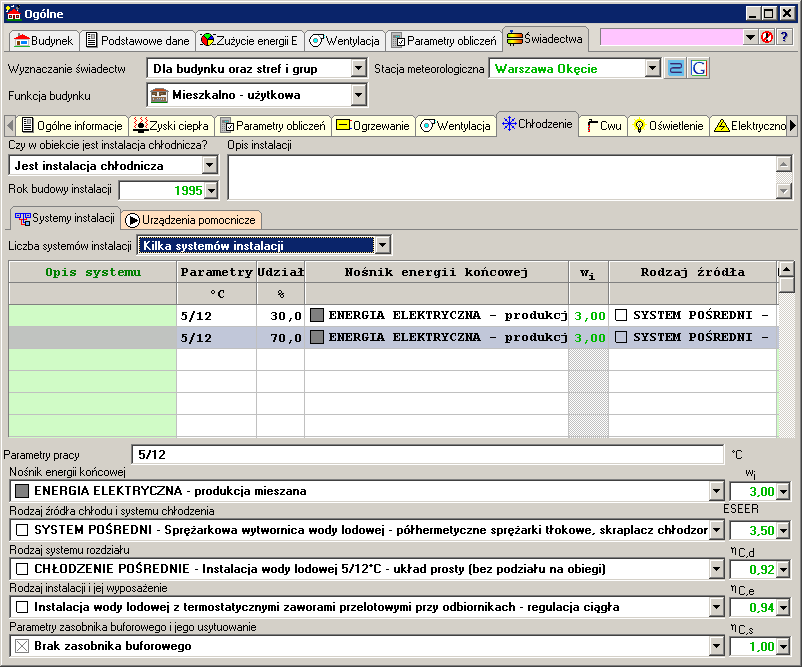Select the table row with 30,0 percent
This screenshot has width=802, height=667.
pos(393,316)
